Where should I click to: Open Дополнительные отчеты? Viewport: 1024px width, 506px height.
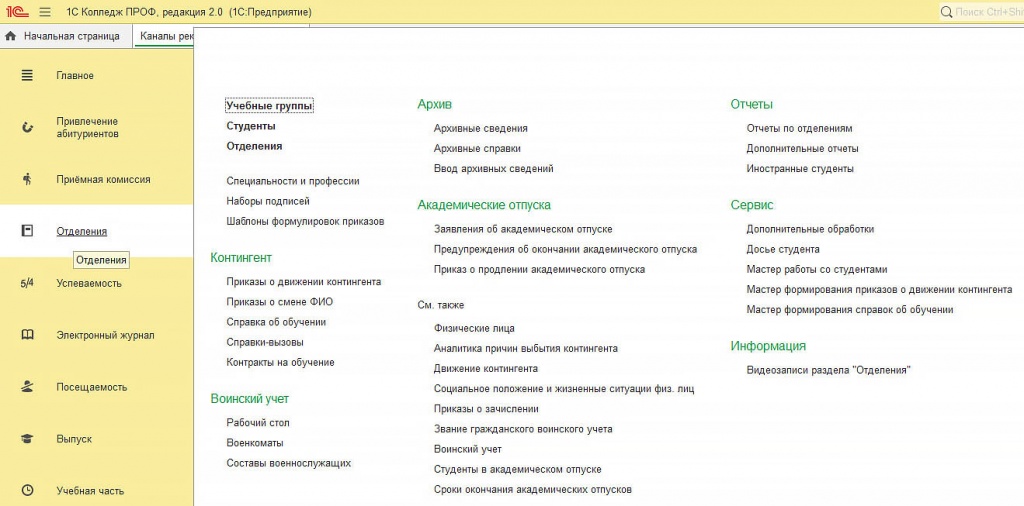pyautogui.click(x=802, y=149)
